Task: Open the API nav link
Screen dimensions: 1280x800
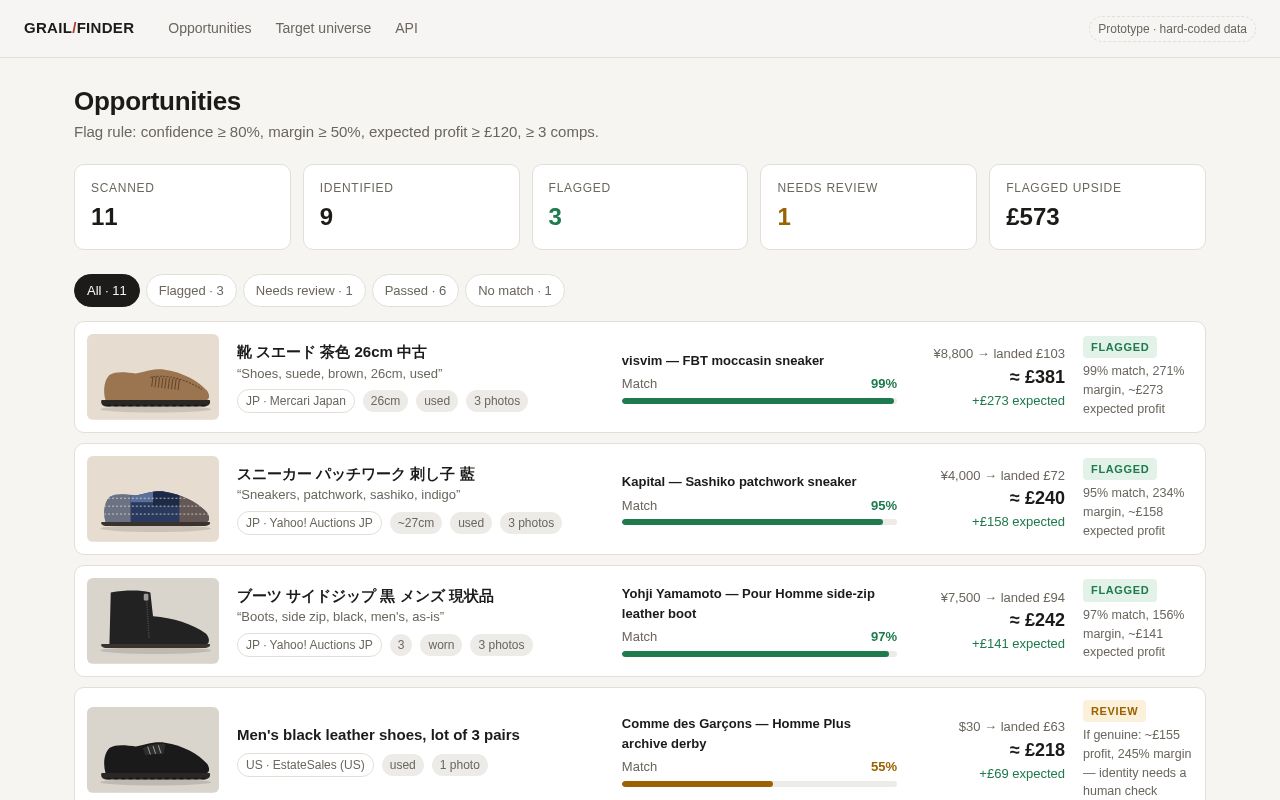Action: (x=406, y=28)
